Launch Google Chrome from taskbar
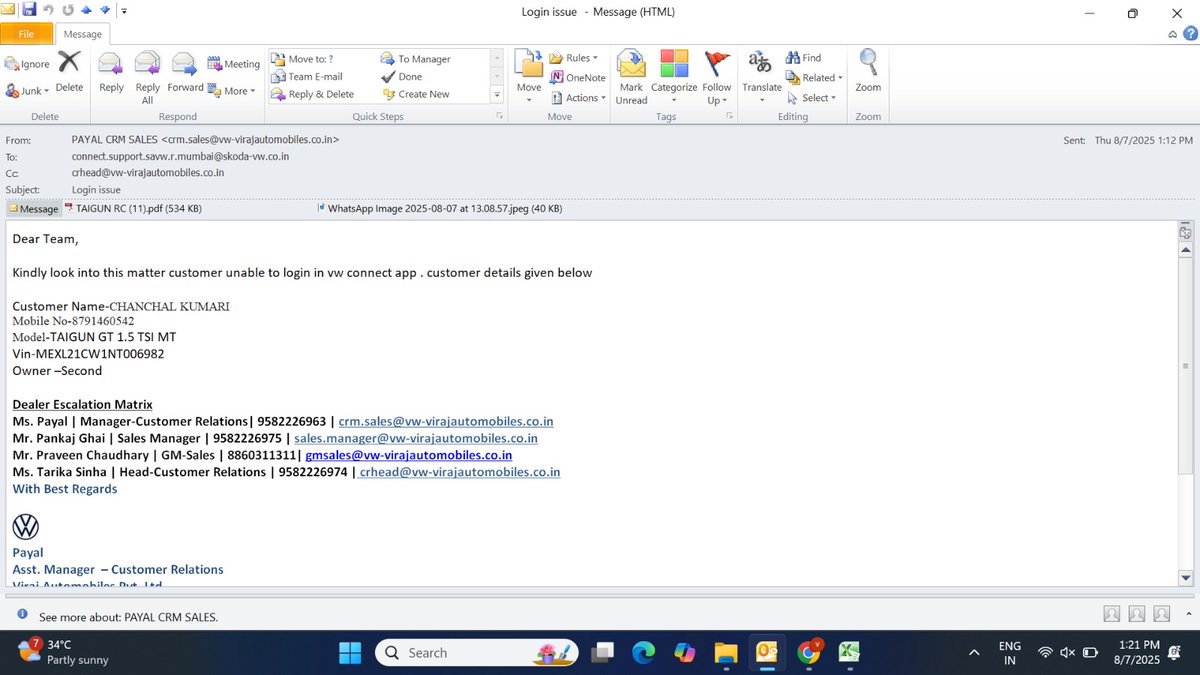The image size is (1200, 675). click(809, 652)
